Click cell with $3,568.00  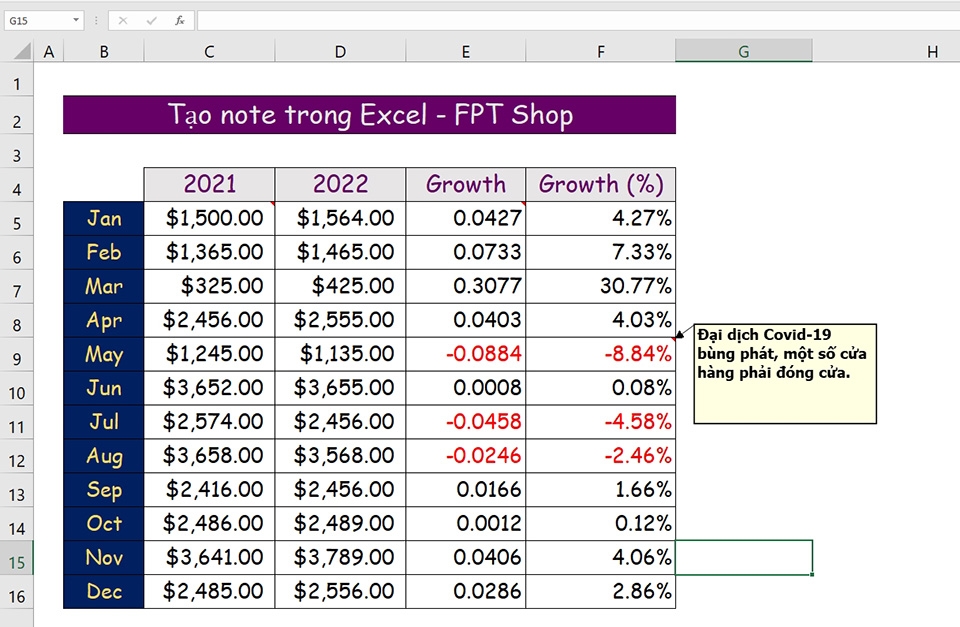pos(340,456)
